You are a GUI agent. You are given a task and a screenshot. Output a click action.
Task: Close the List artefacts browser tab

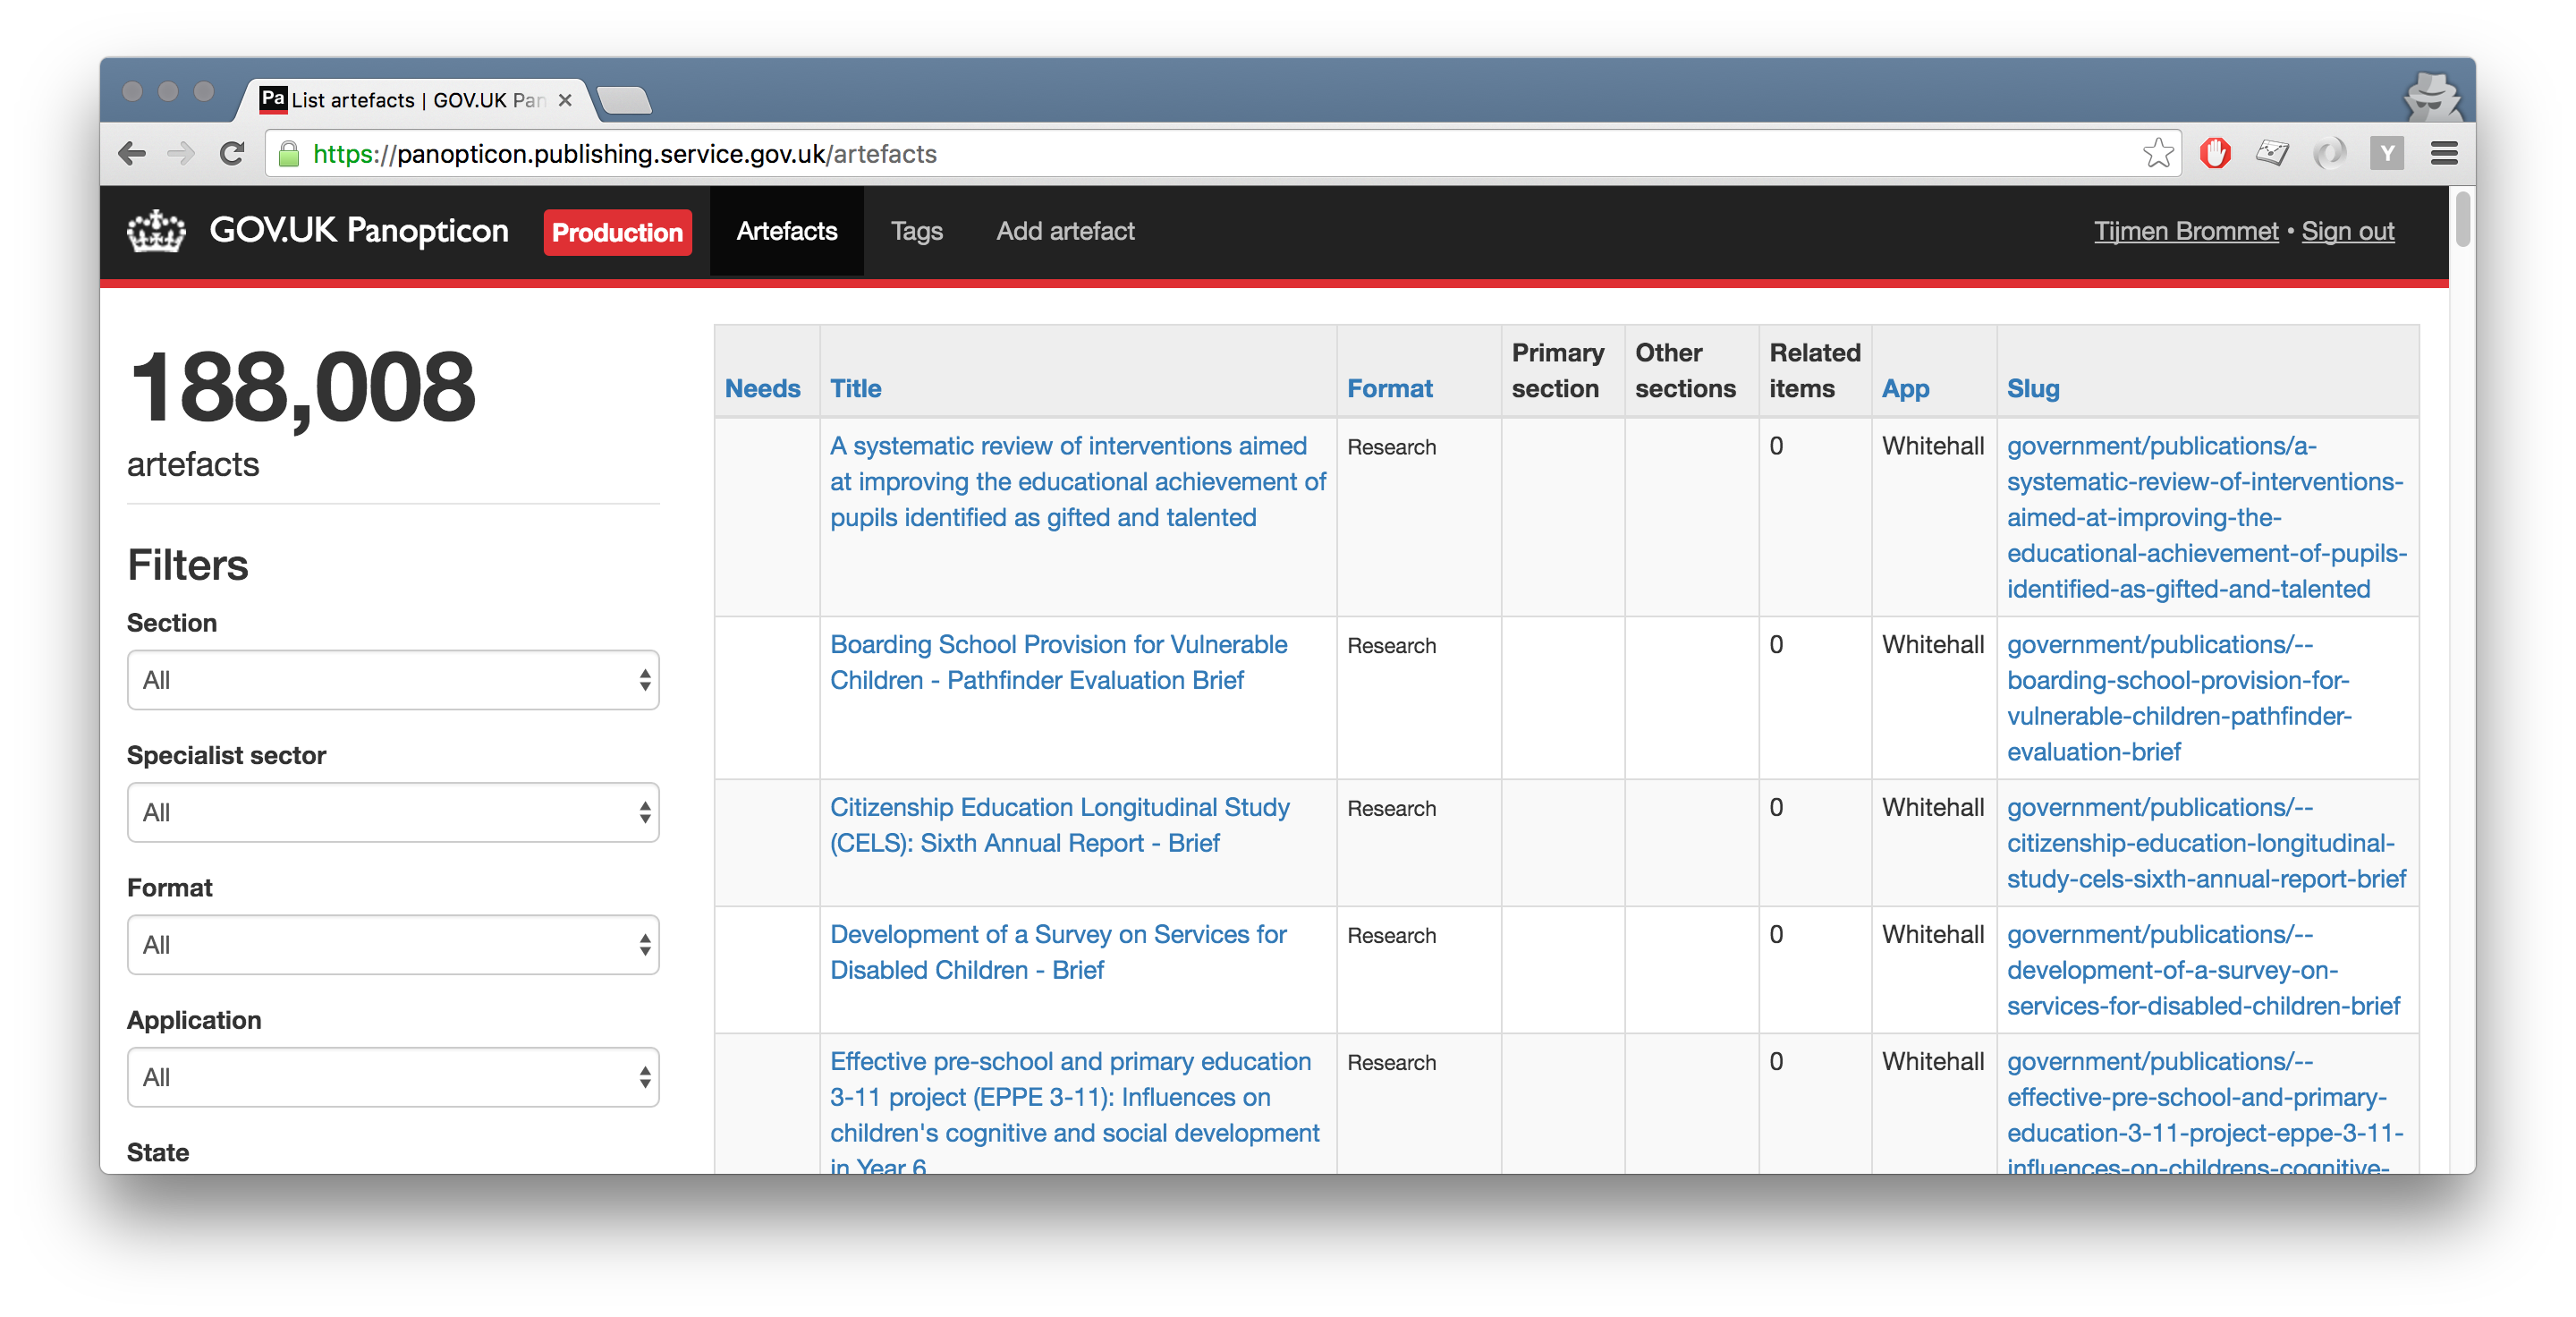(x=565, y=100)
